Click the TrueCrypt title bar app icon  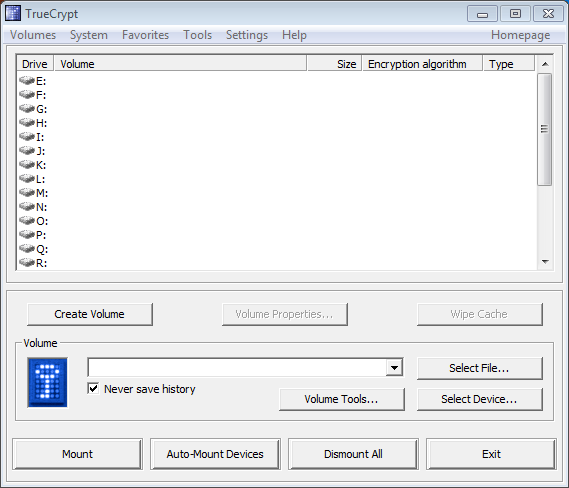(13, 14)
